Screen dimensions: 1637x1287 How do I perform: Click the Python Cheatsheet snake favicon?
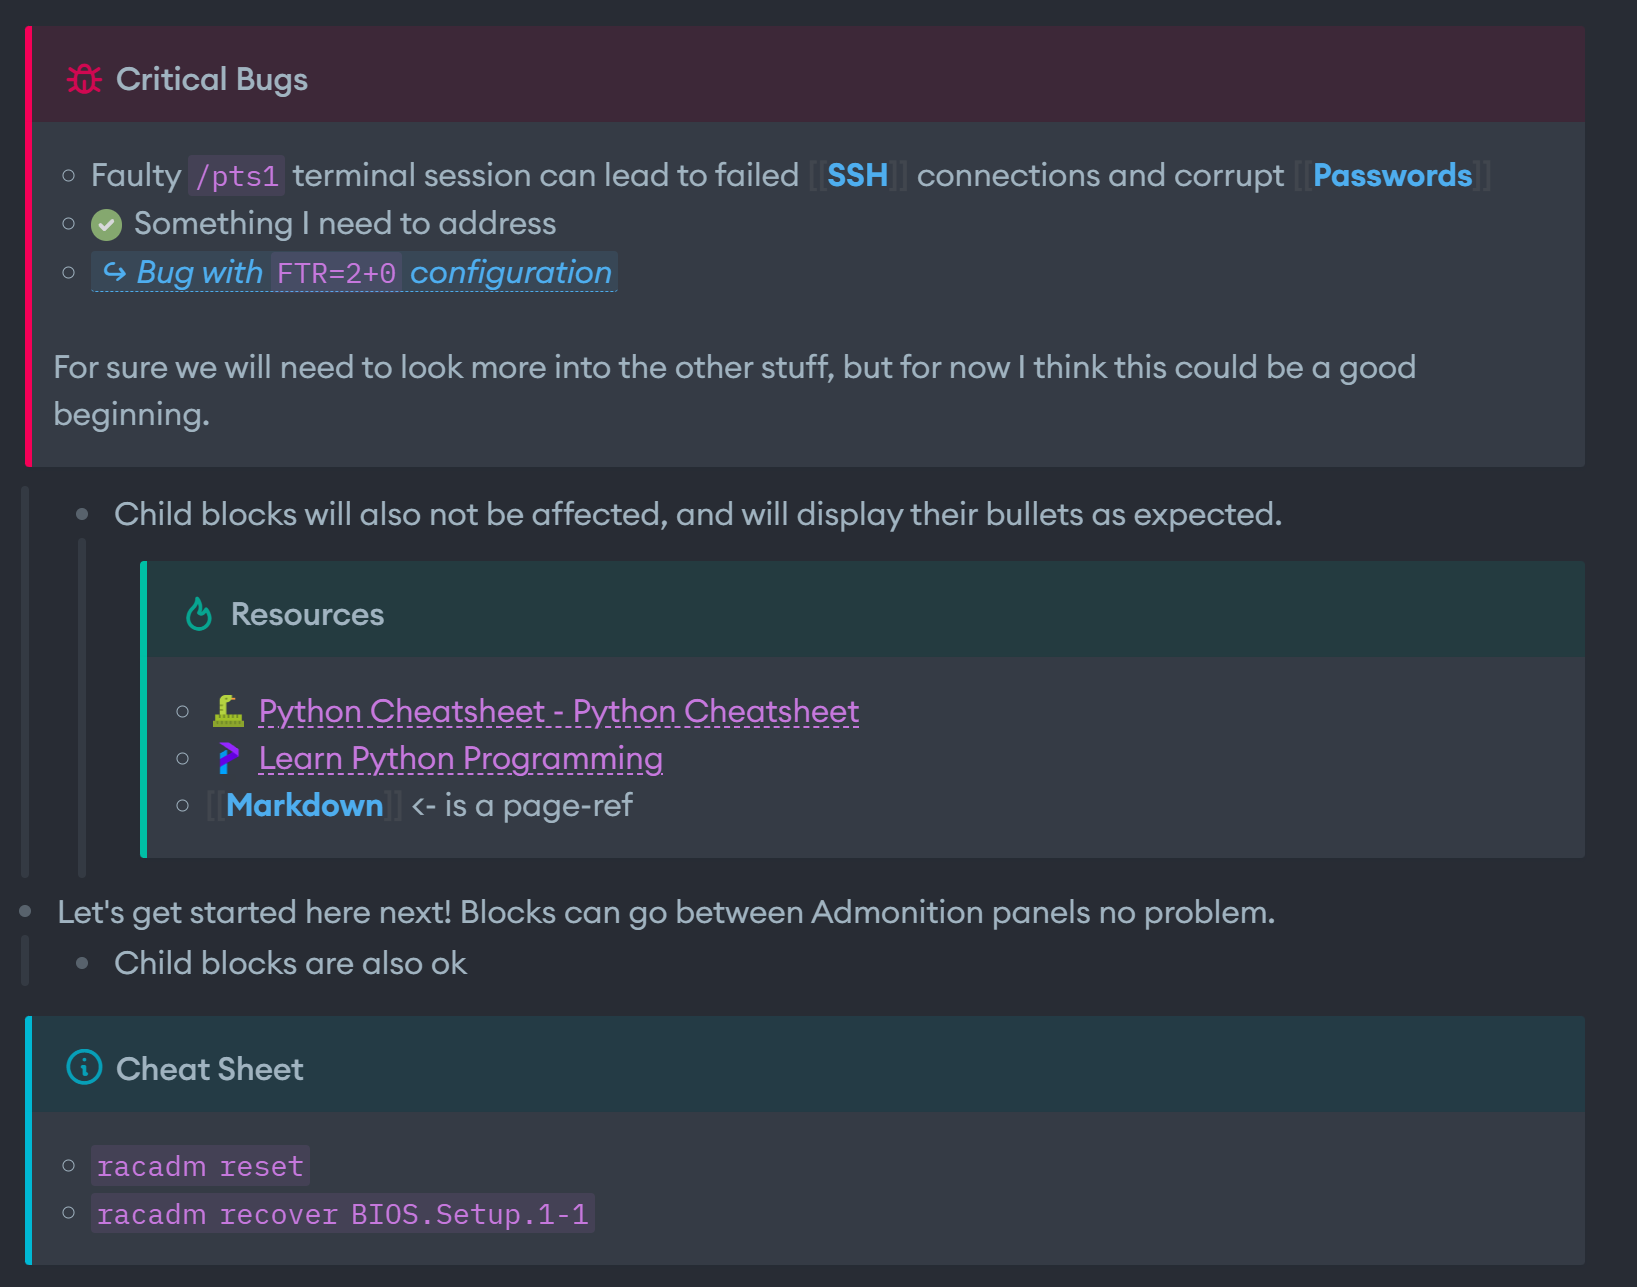(228, 711)
